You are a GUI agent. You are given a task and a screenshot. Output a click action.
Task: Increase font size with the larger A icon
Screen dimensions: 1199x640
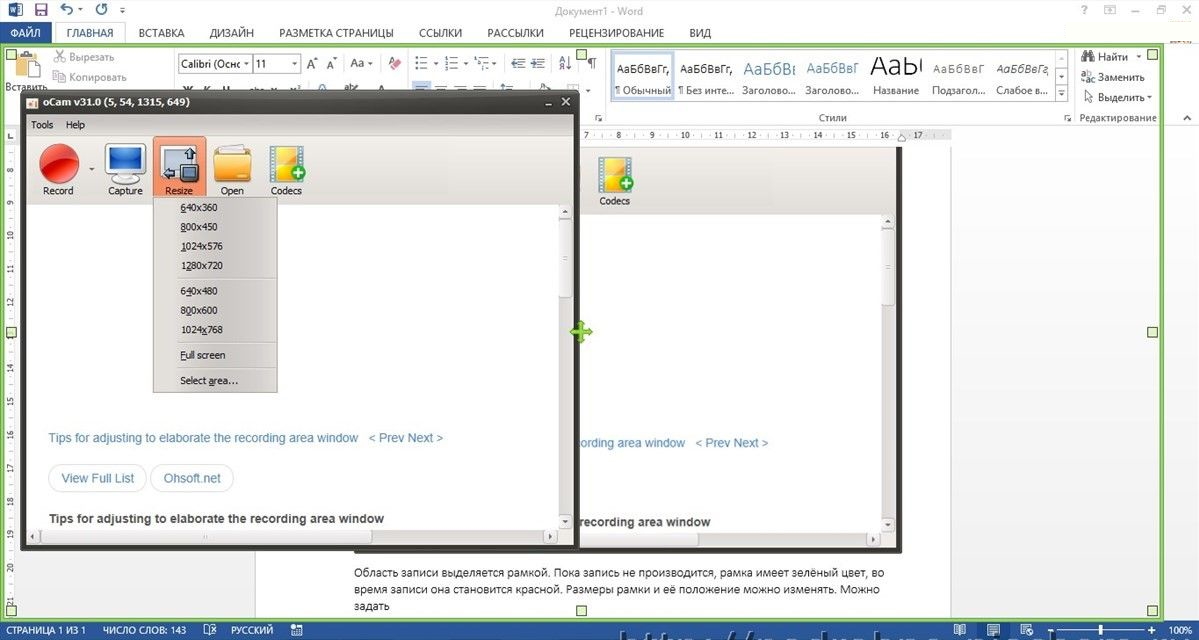click(x=312, y=63)
